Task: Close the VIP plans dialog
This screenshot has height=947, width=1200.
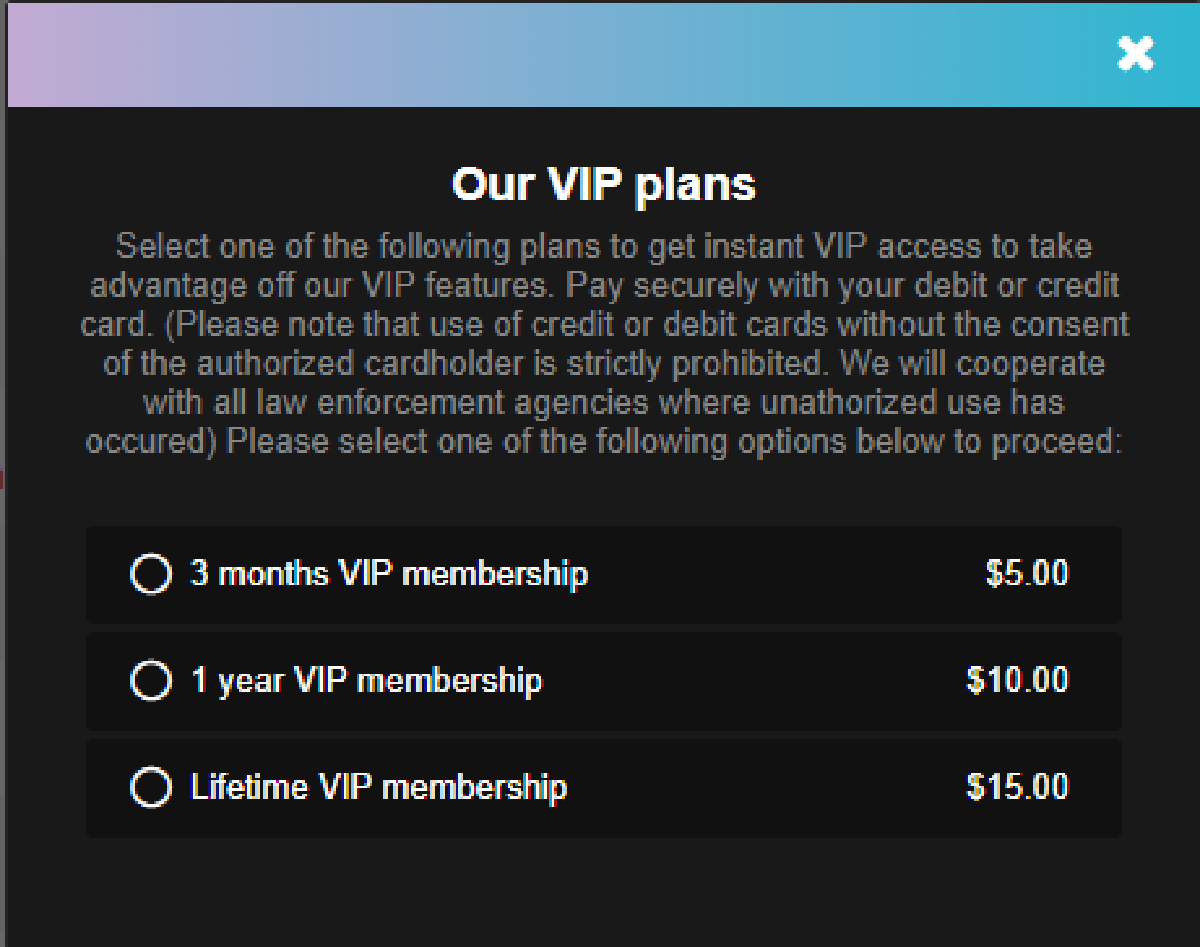Action: [x=1135, y=54]
